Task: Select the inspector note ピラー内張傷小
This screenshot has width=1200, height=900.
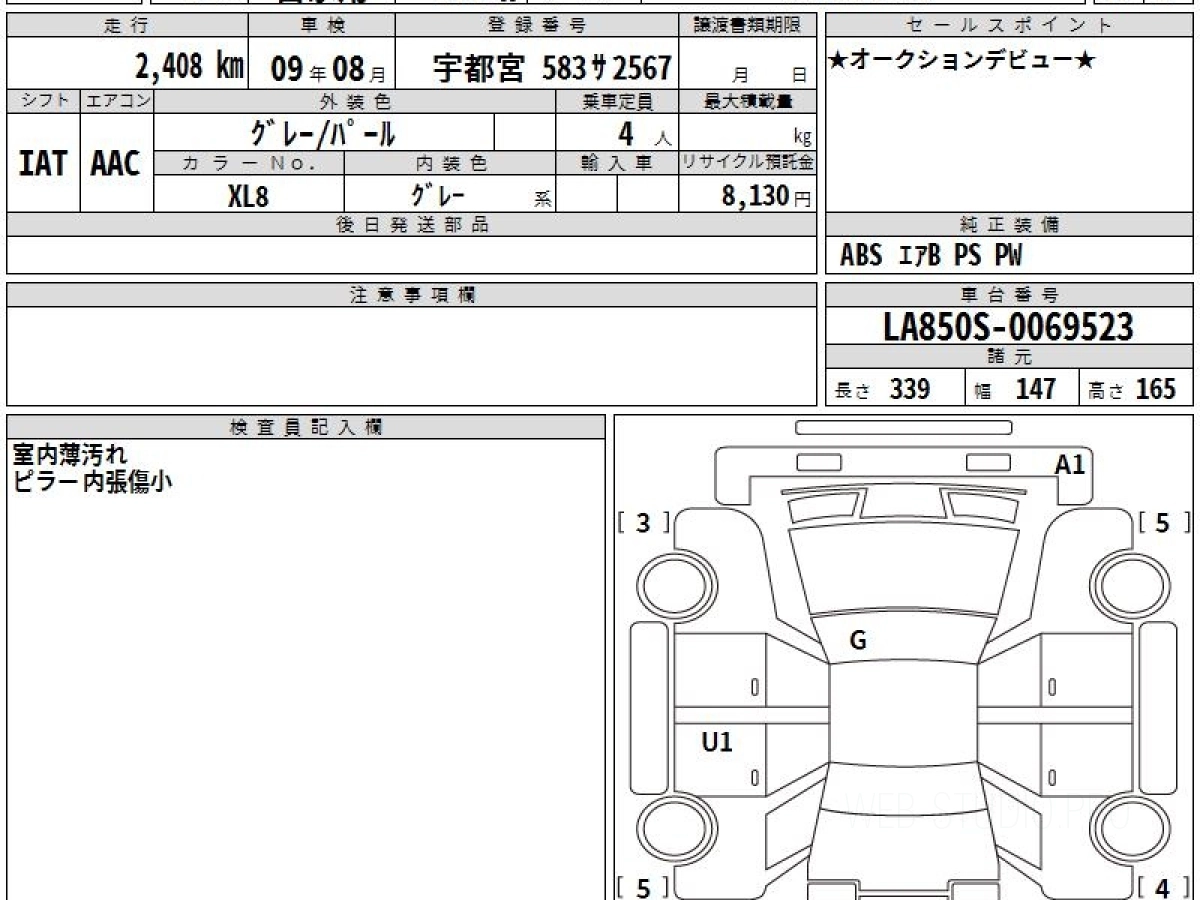Action: (x=92, y=481)
